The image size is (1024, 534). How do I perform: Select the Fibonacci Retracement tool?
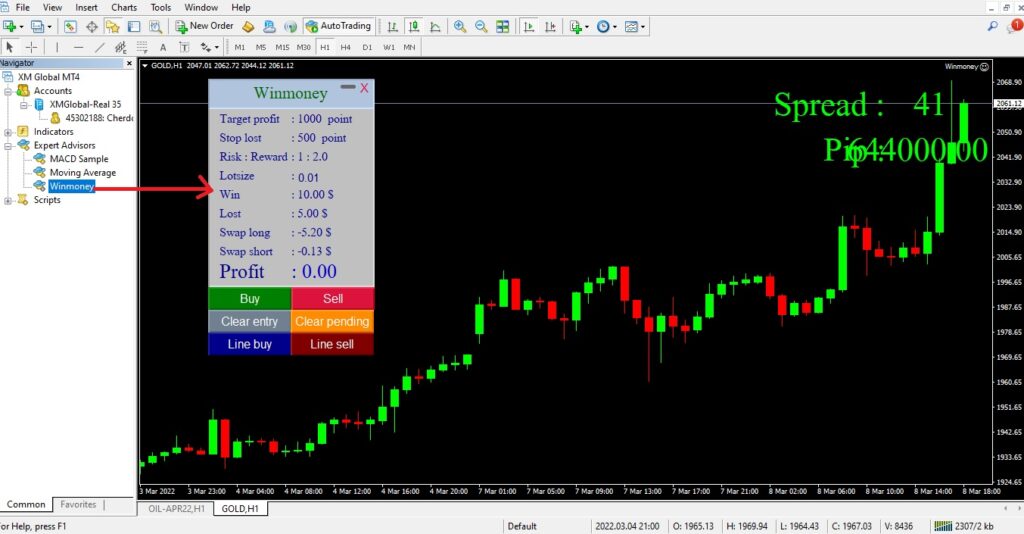click(x=142, y=47)
